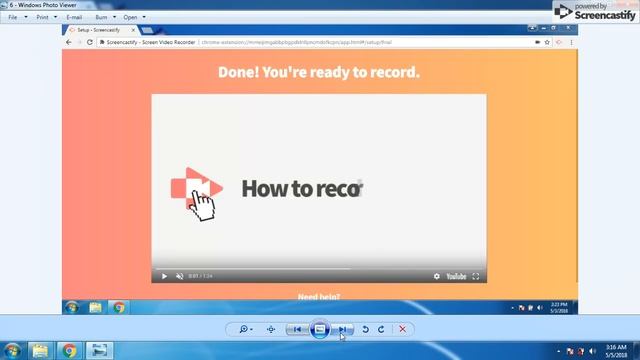640x360 pixels.
Task: Click the bookmark star in pictured address bar
Action: coord(547,42)
